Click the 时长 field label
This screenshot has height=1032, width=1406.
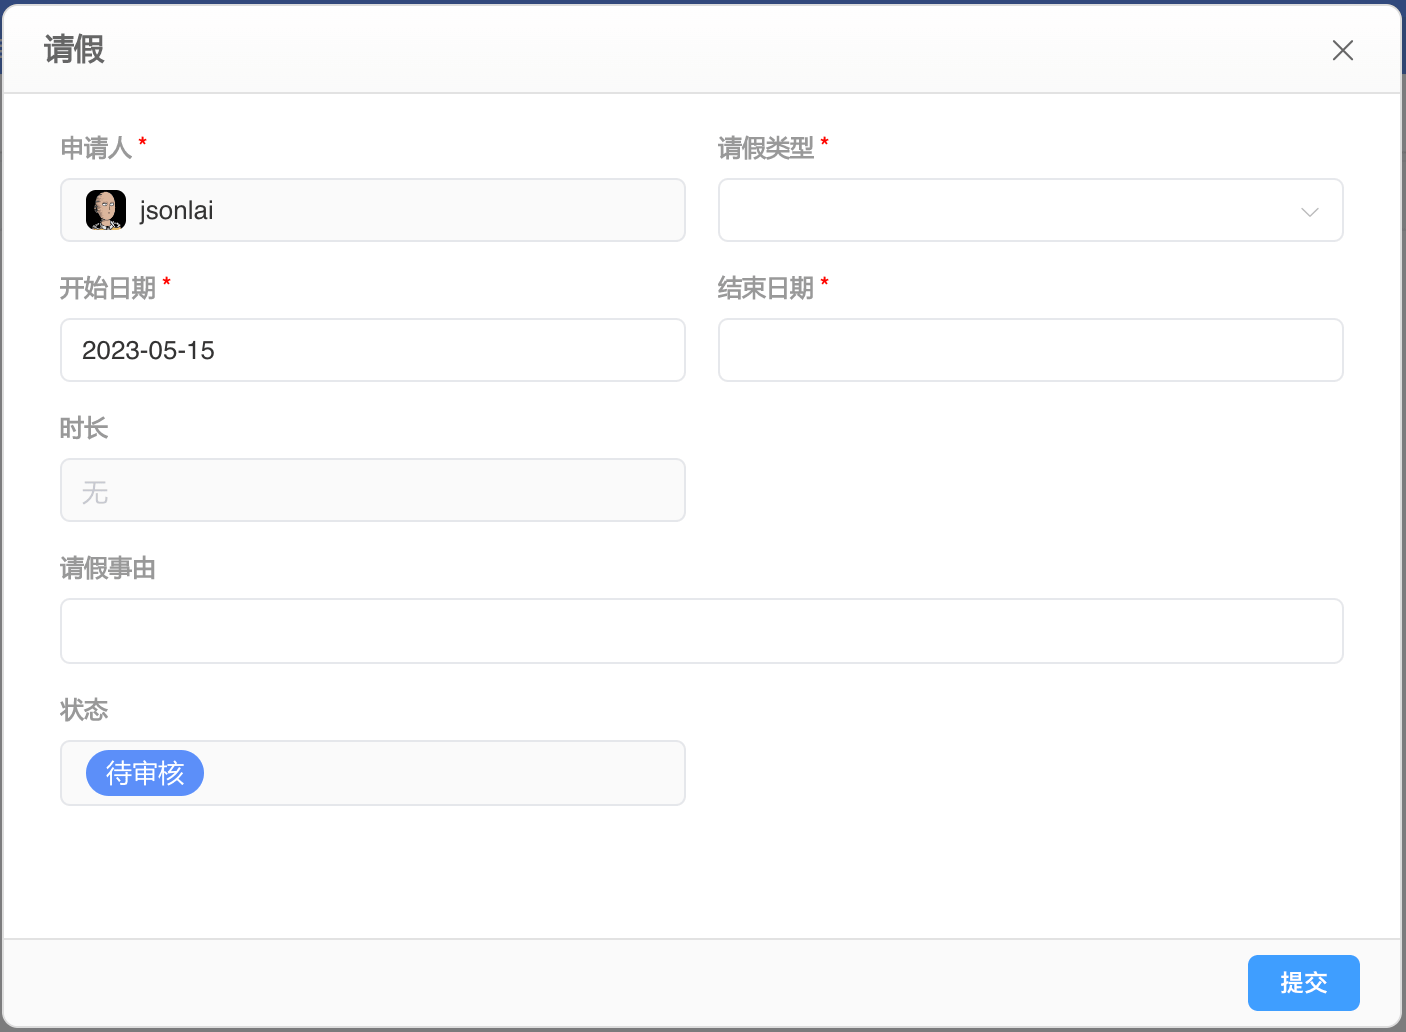[84, 428]
